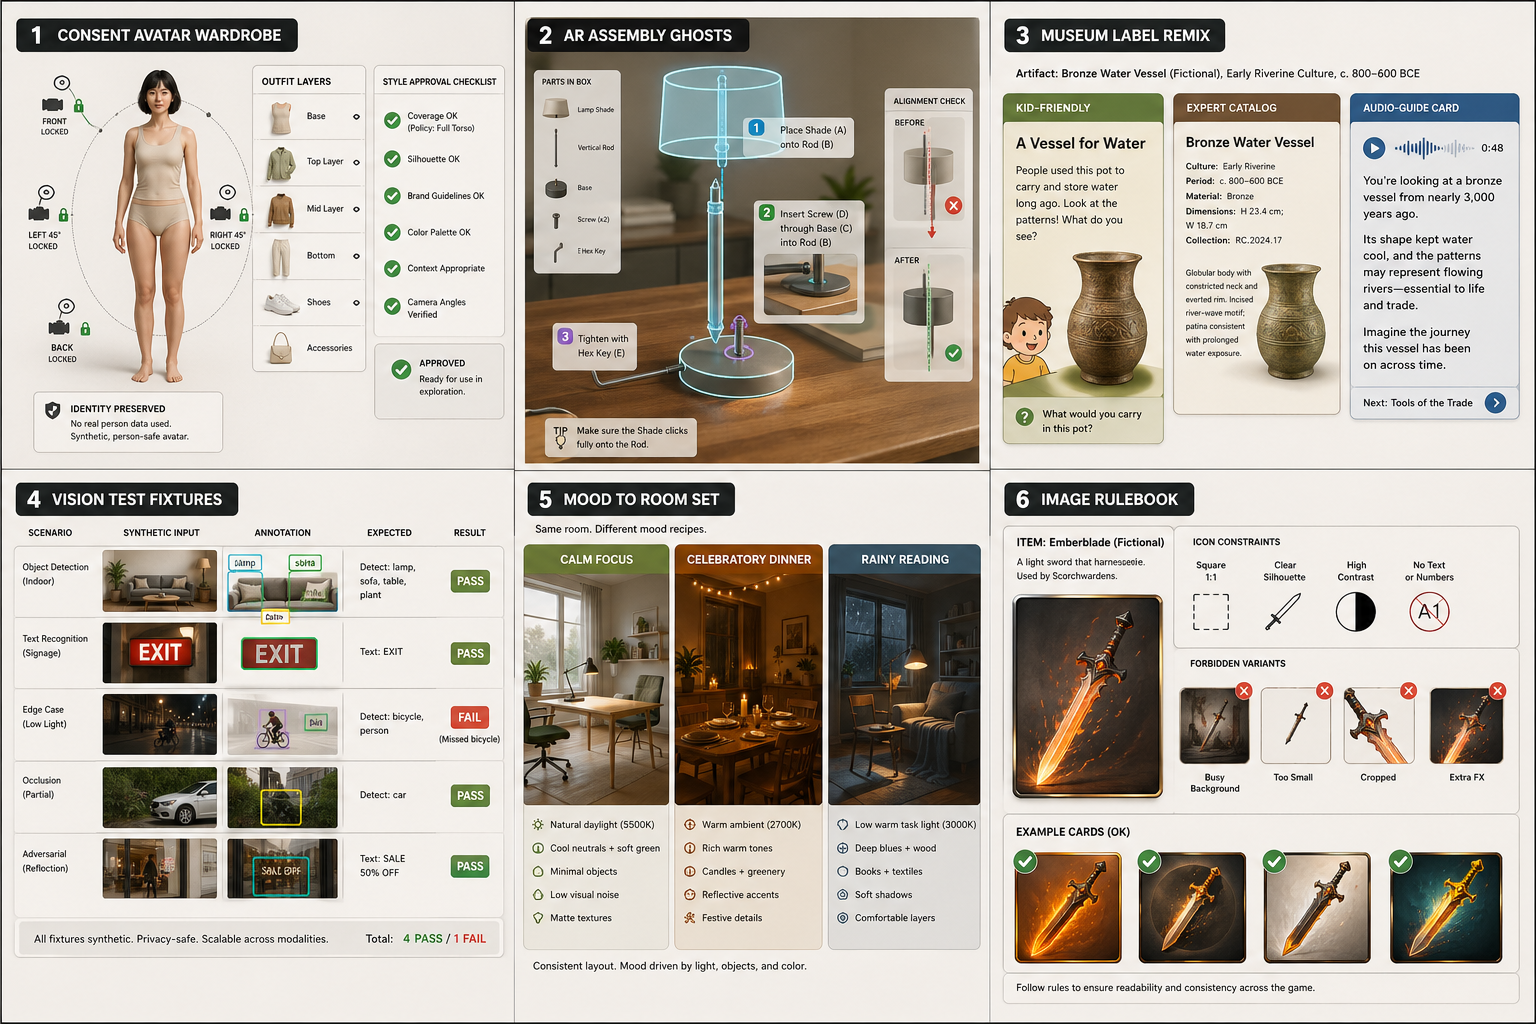Select the Busy Background forbidden thumbnail
1536x1024 pixels.
[x=1214, y=726]
